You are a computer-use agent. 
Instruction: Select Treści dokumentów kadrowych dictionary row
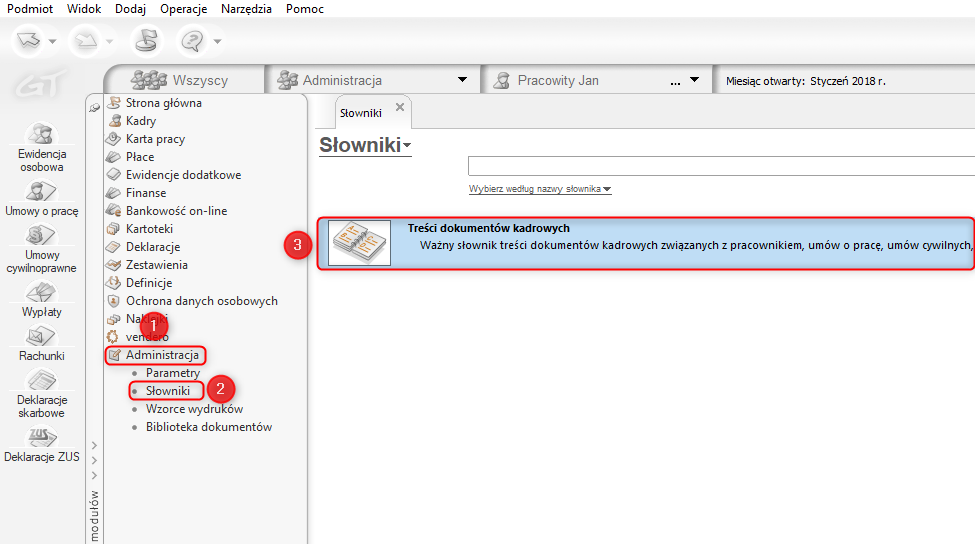(x=645, y=243)
